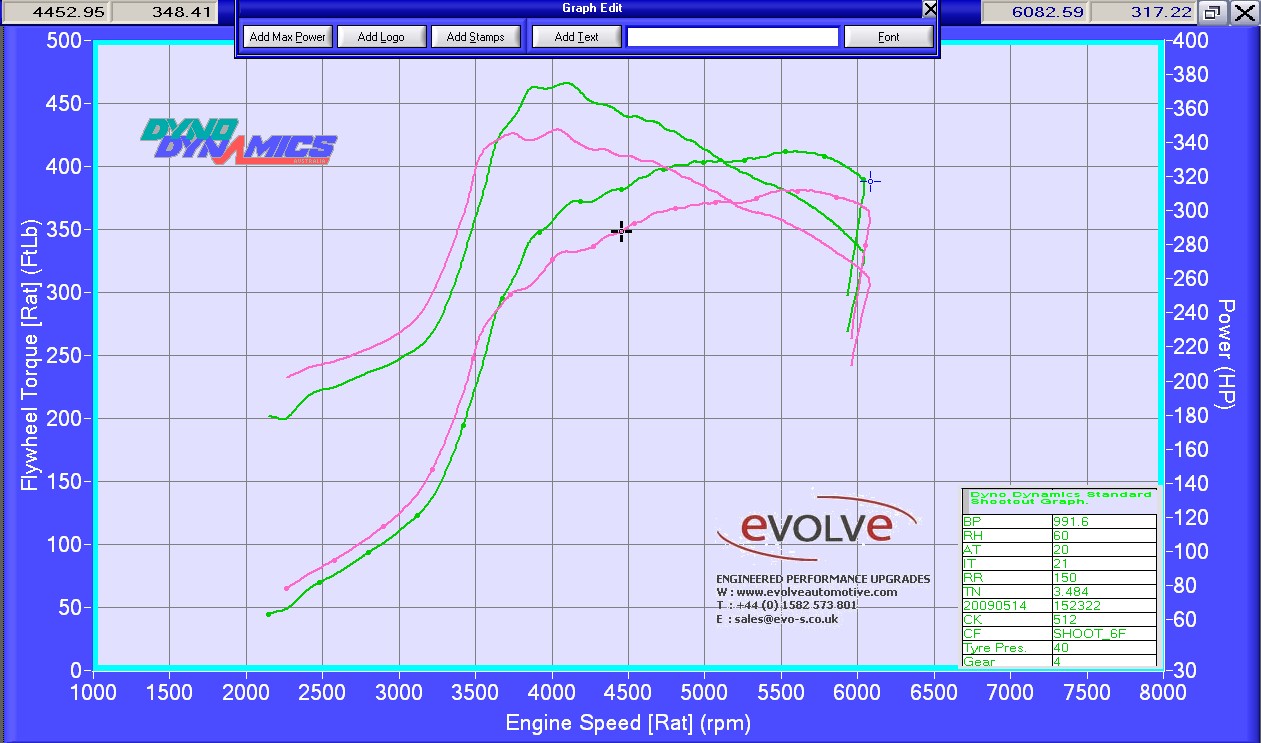Close the Graph Edit toolbar
The width and height of the screenshot is (1261, 743).
[930, 9]
